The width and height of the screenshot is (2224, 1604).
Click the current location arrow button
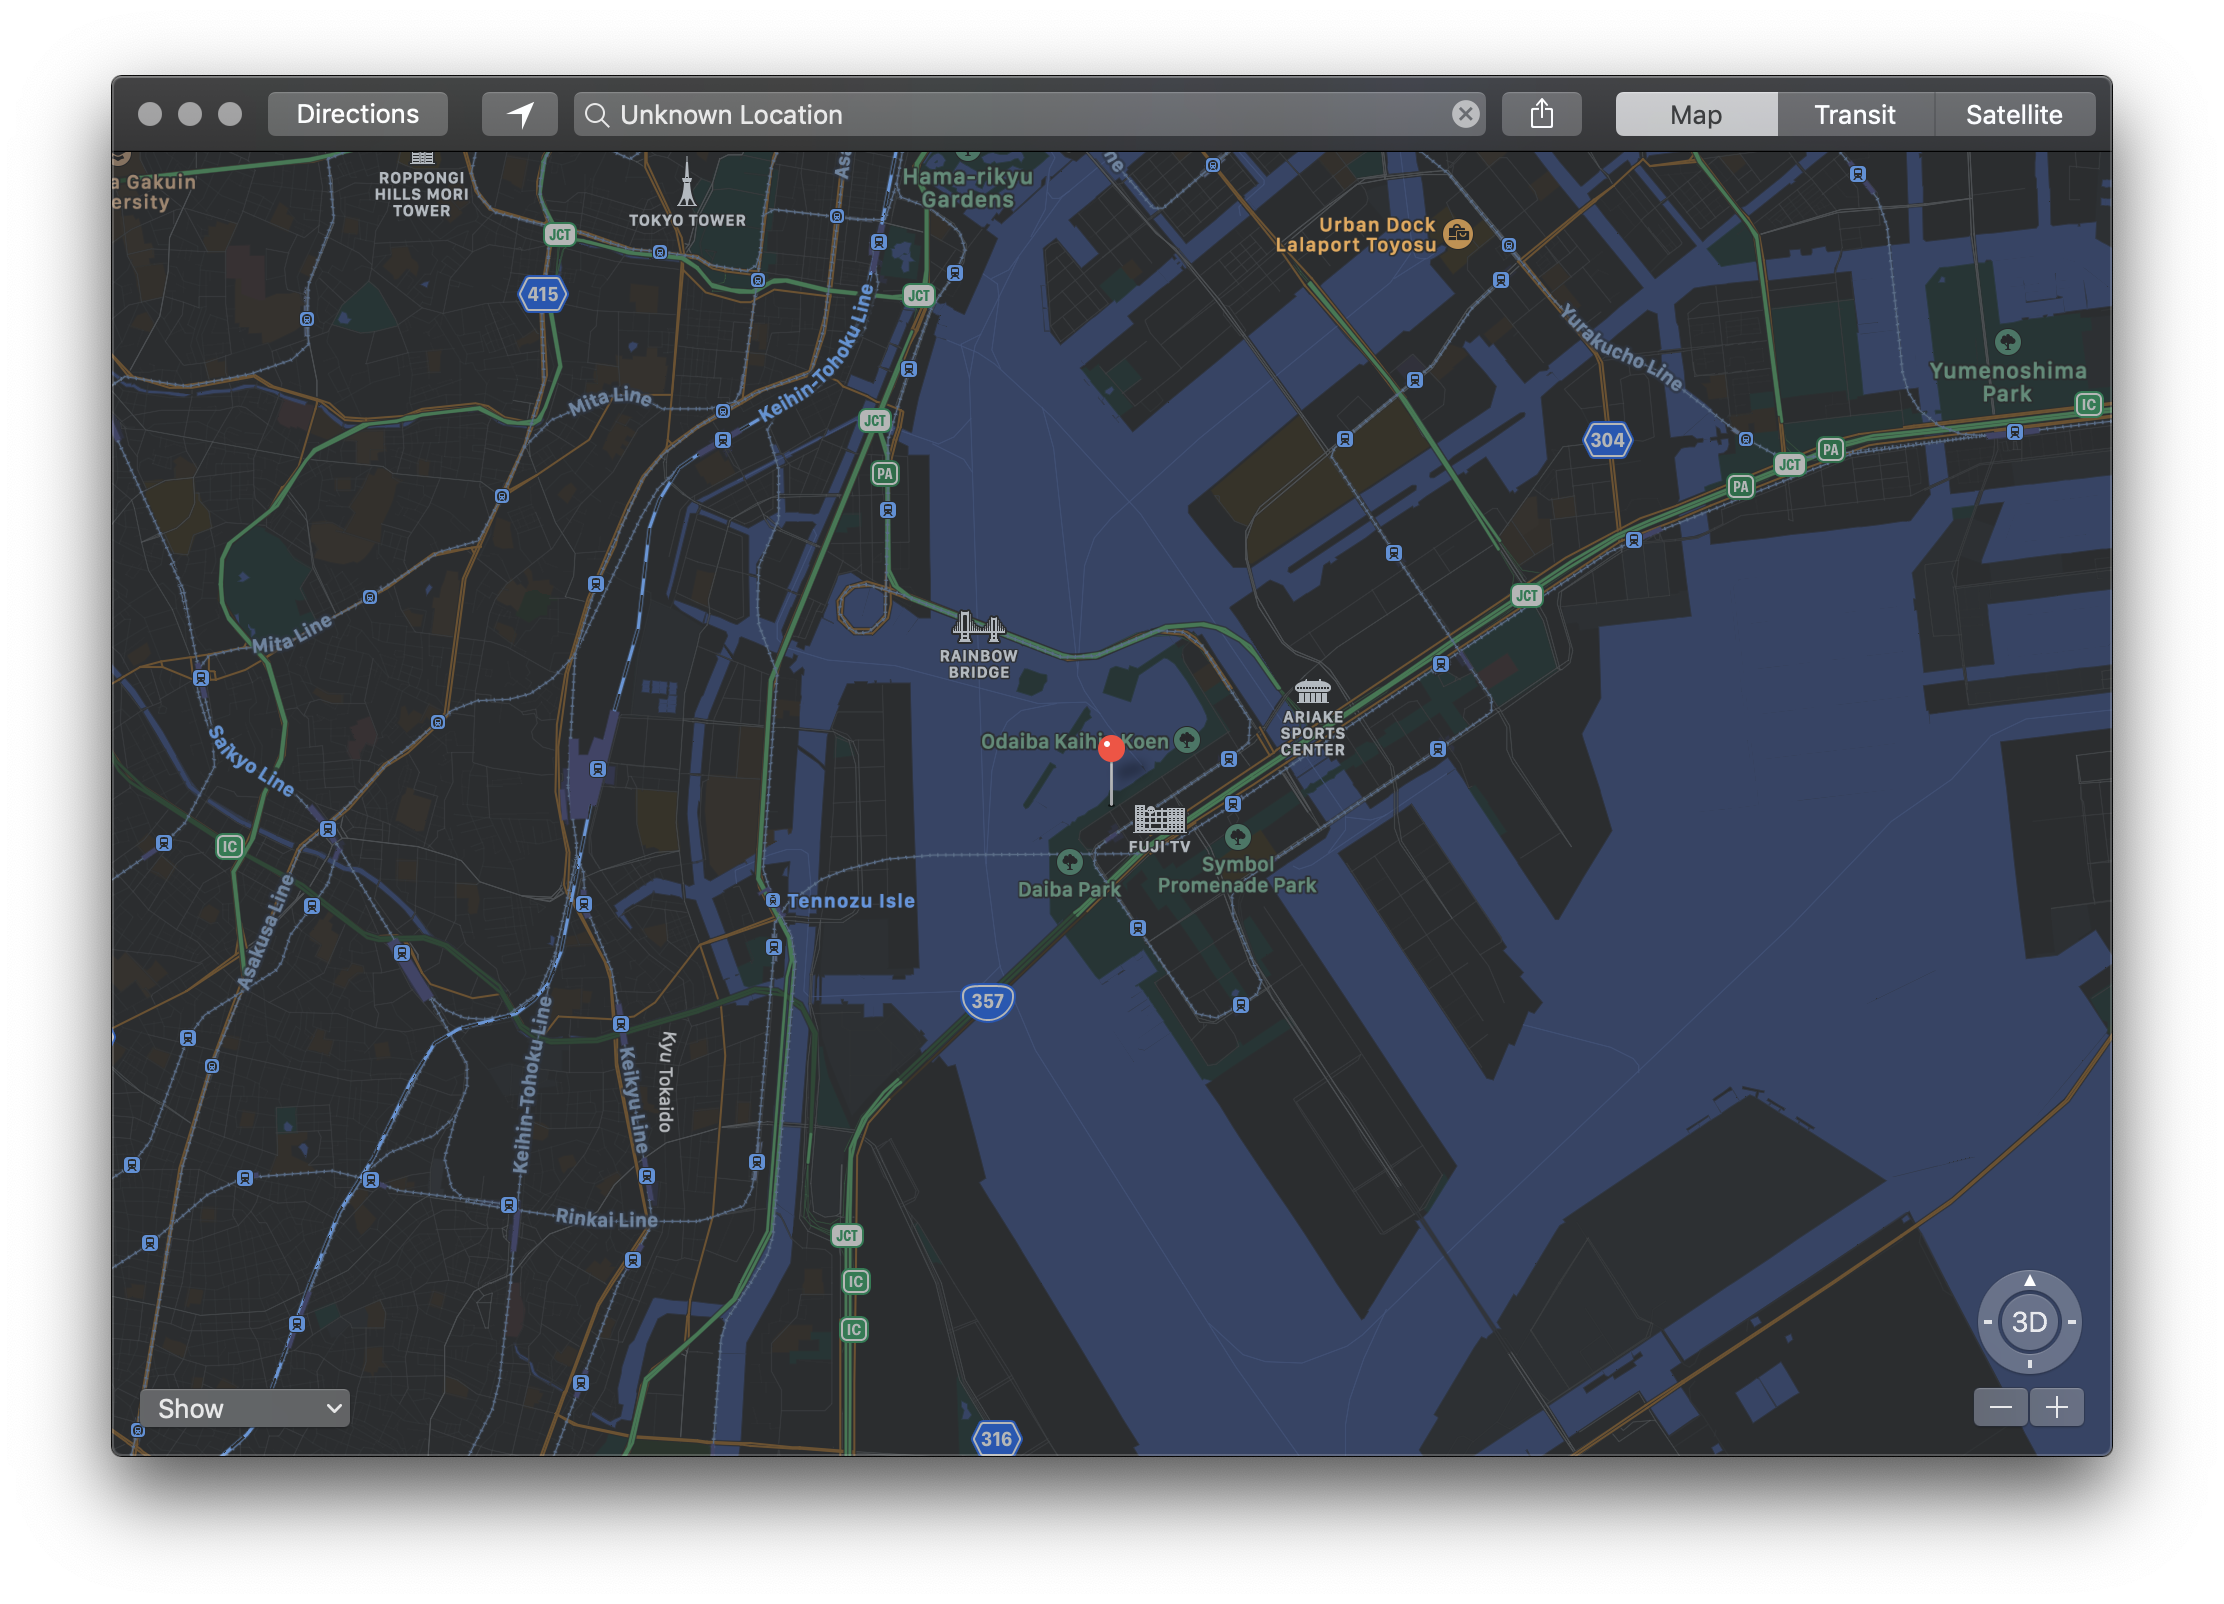click(519, 114)
